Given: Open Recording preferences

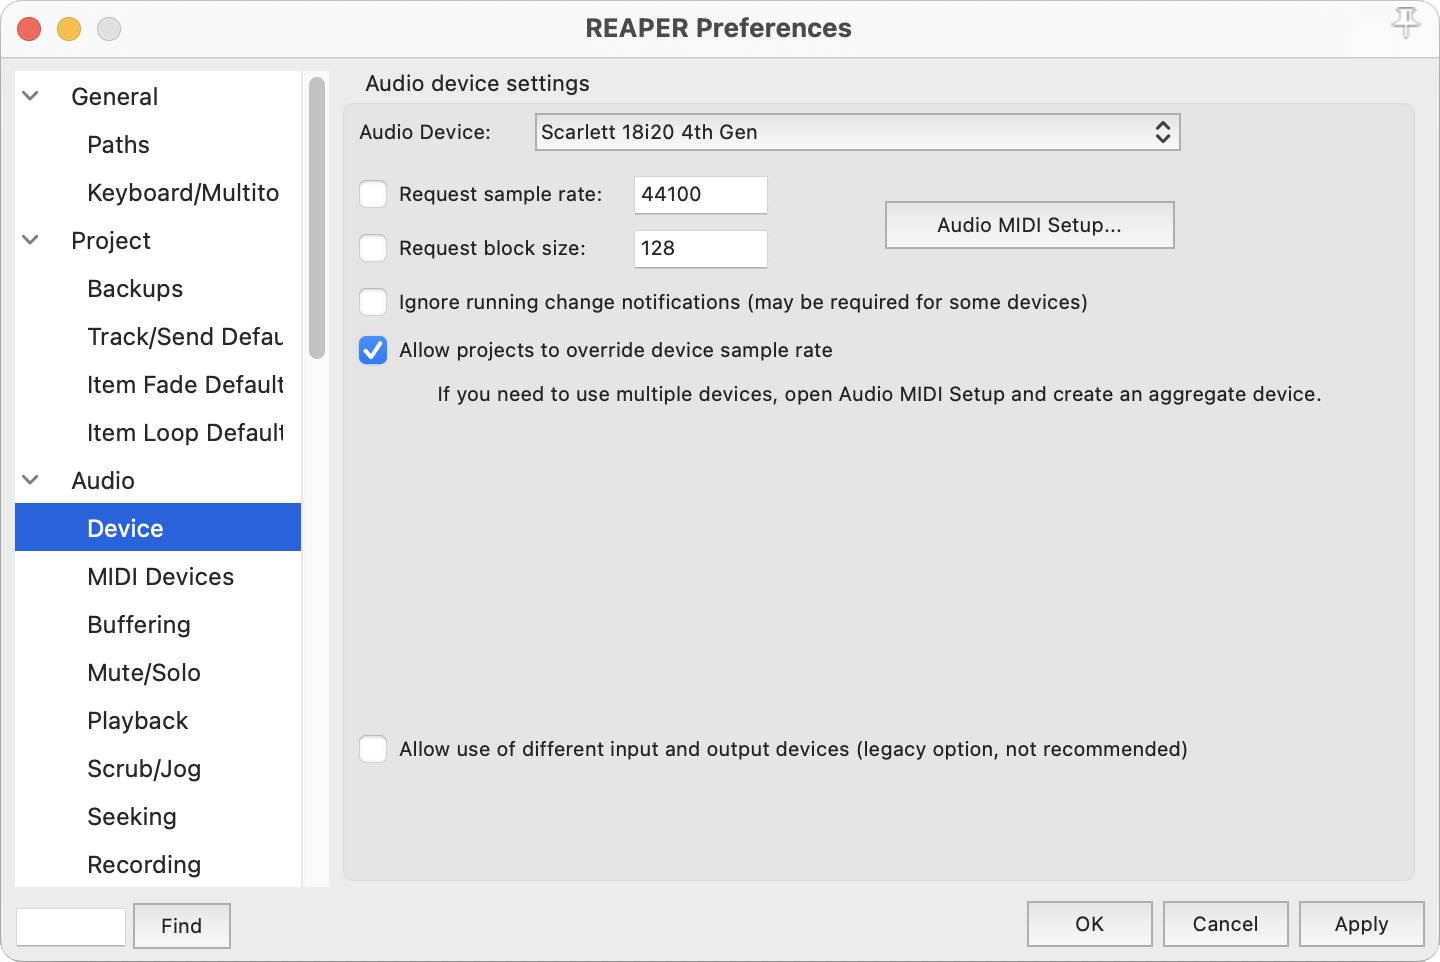Looking at the screenshot, I should [x=144, y=865].
